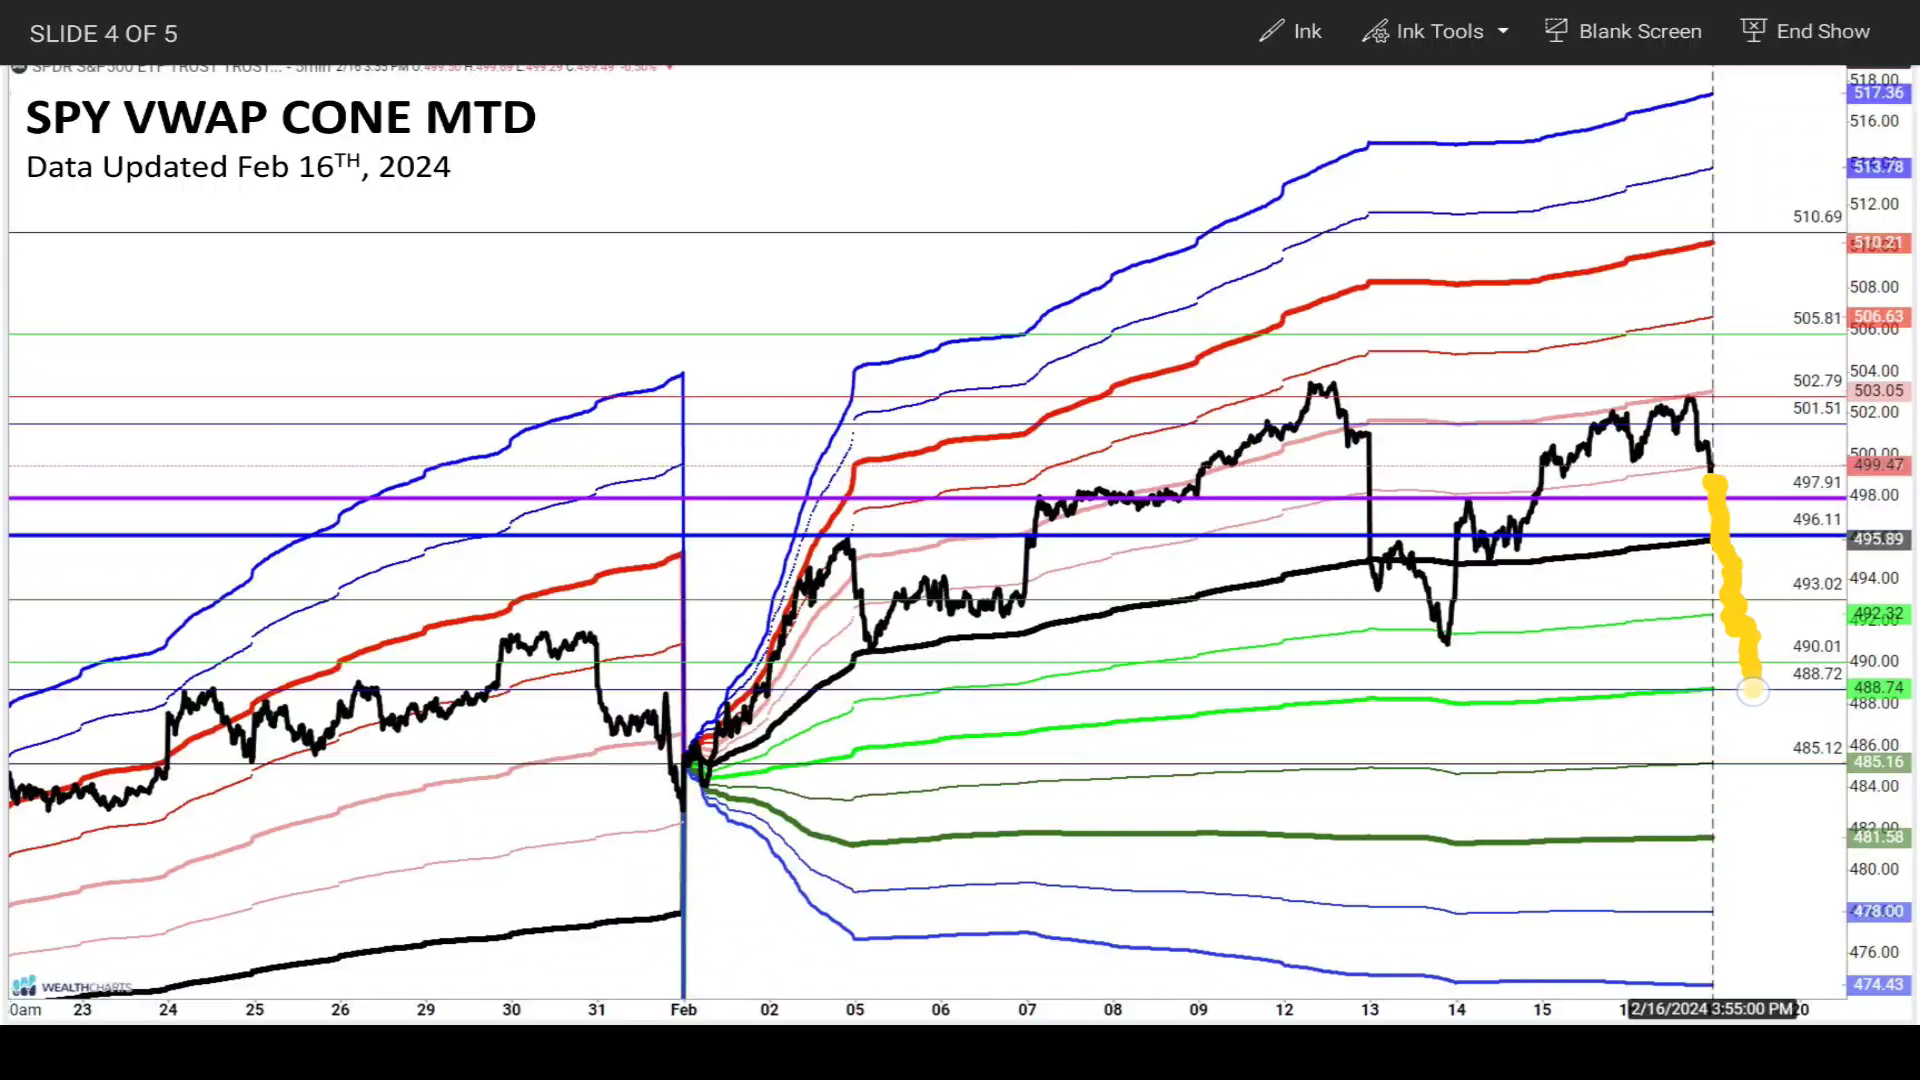Click the 490.01 level annotation
1920x1080 pixels.
pyautogui.click(x=1817, y=646)
